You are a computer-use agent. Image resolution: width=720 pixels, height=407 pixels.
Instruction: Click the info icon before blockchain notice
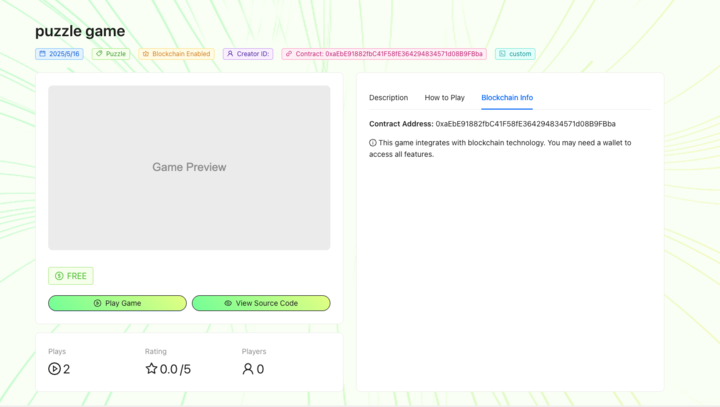[x=372, y=143]
